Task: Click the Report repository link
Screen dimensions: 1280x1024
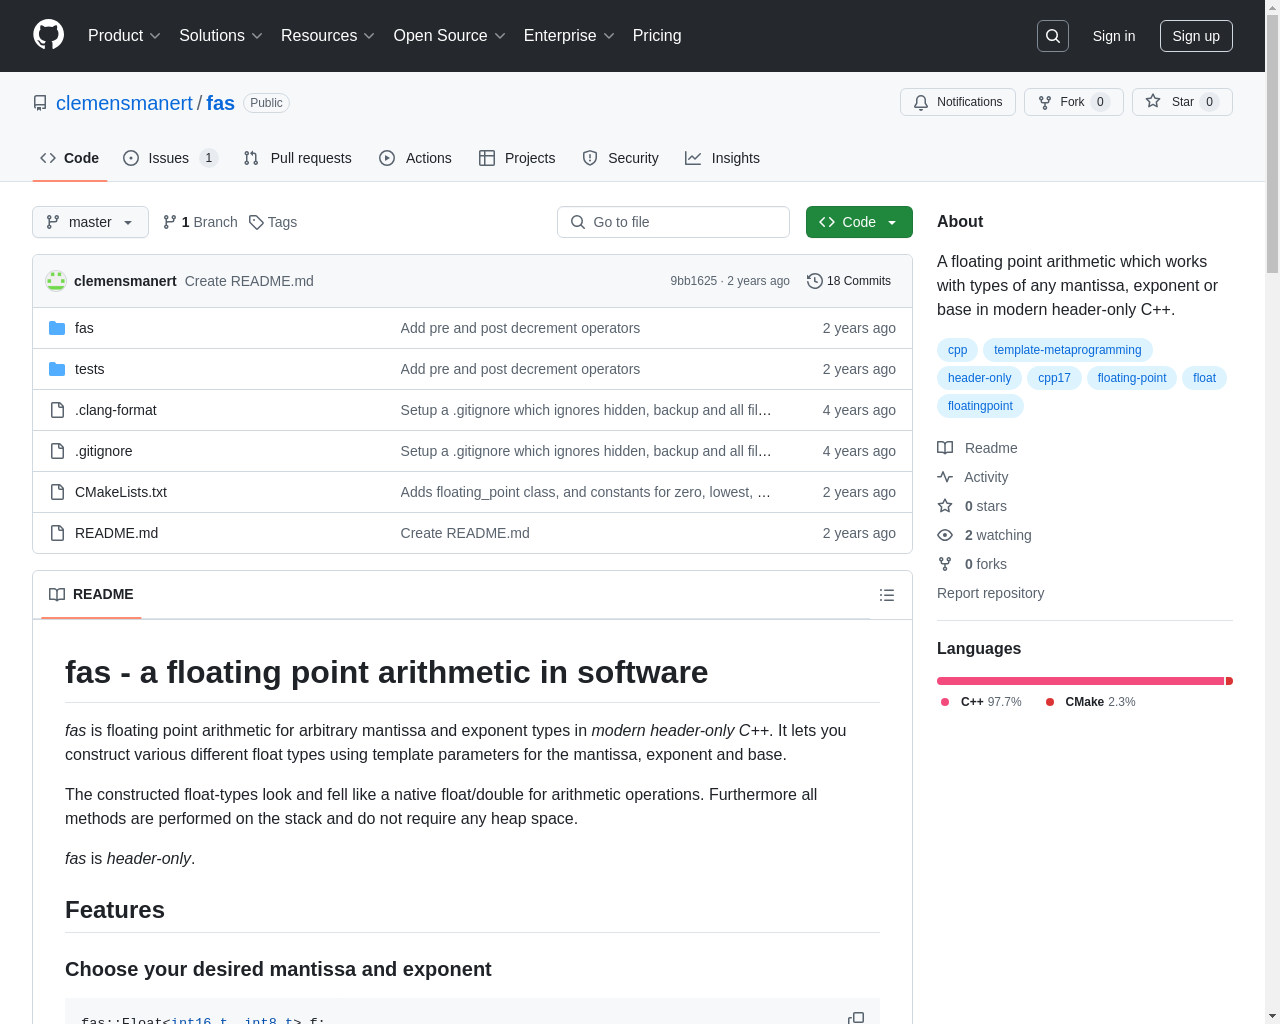Action: click(x=990, y=593)
